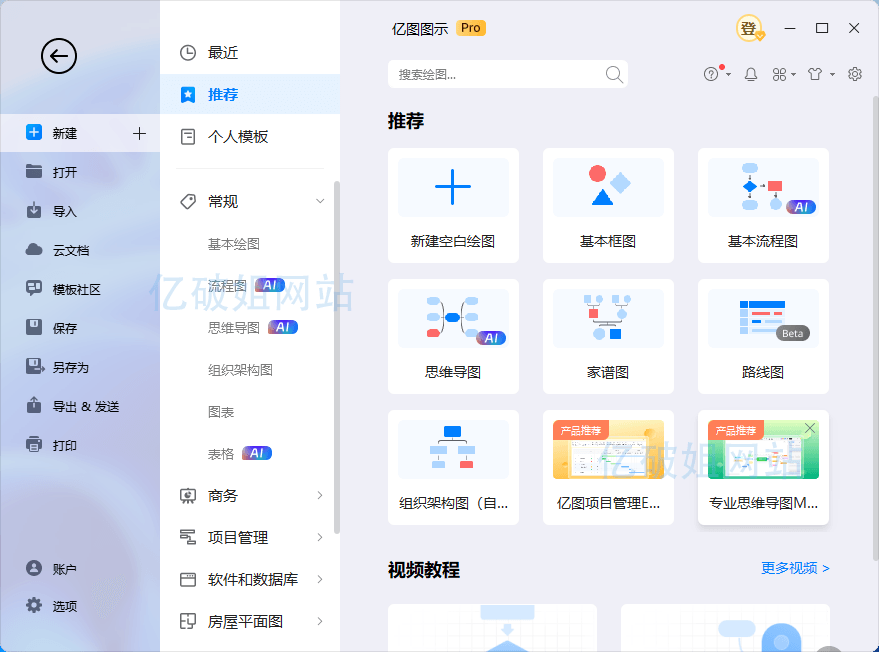The height and width of the screenshot is (652, 879).
Task: Select 图表 in the category list
Action: point(221,412)
